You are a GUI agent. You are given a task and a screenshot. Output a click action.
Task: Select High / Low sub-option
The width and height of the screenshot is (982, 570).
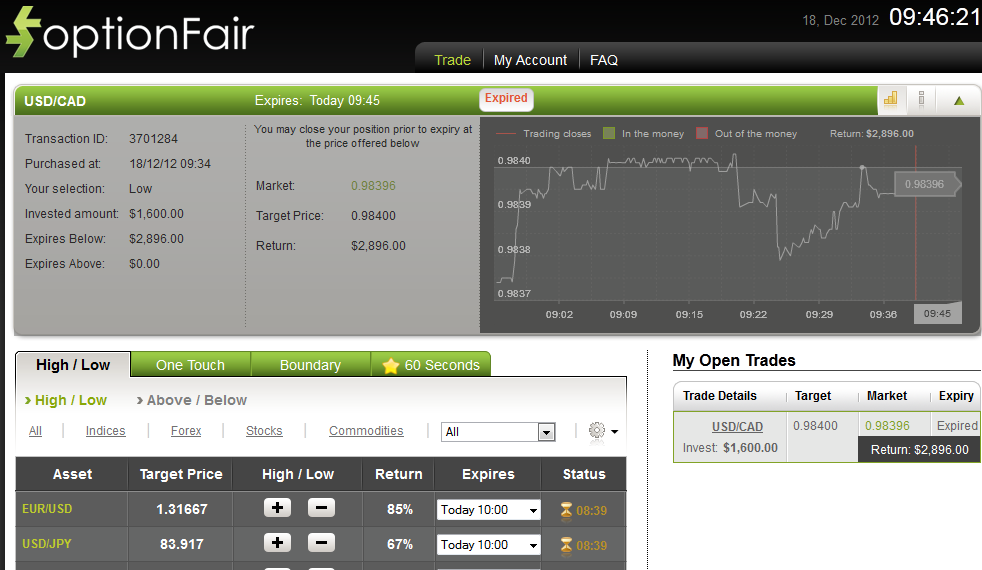click(66, 400)
